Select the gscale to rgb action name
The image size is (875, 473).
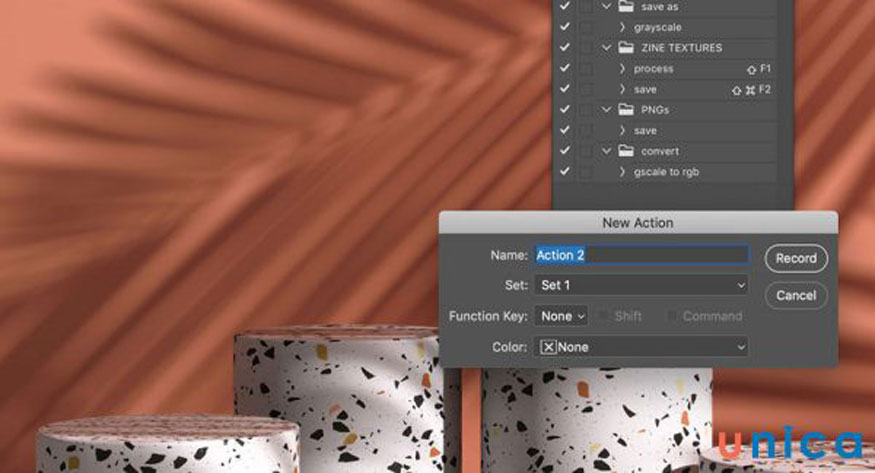(x=666, y=172)
